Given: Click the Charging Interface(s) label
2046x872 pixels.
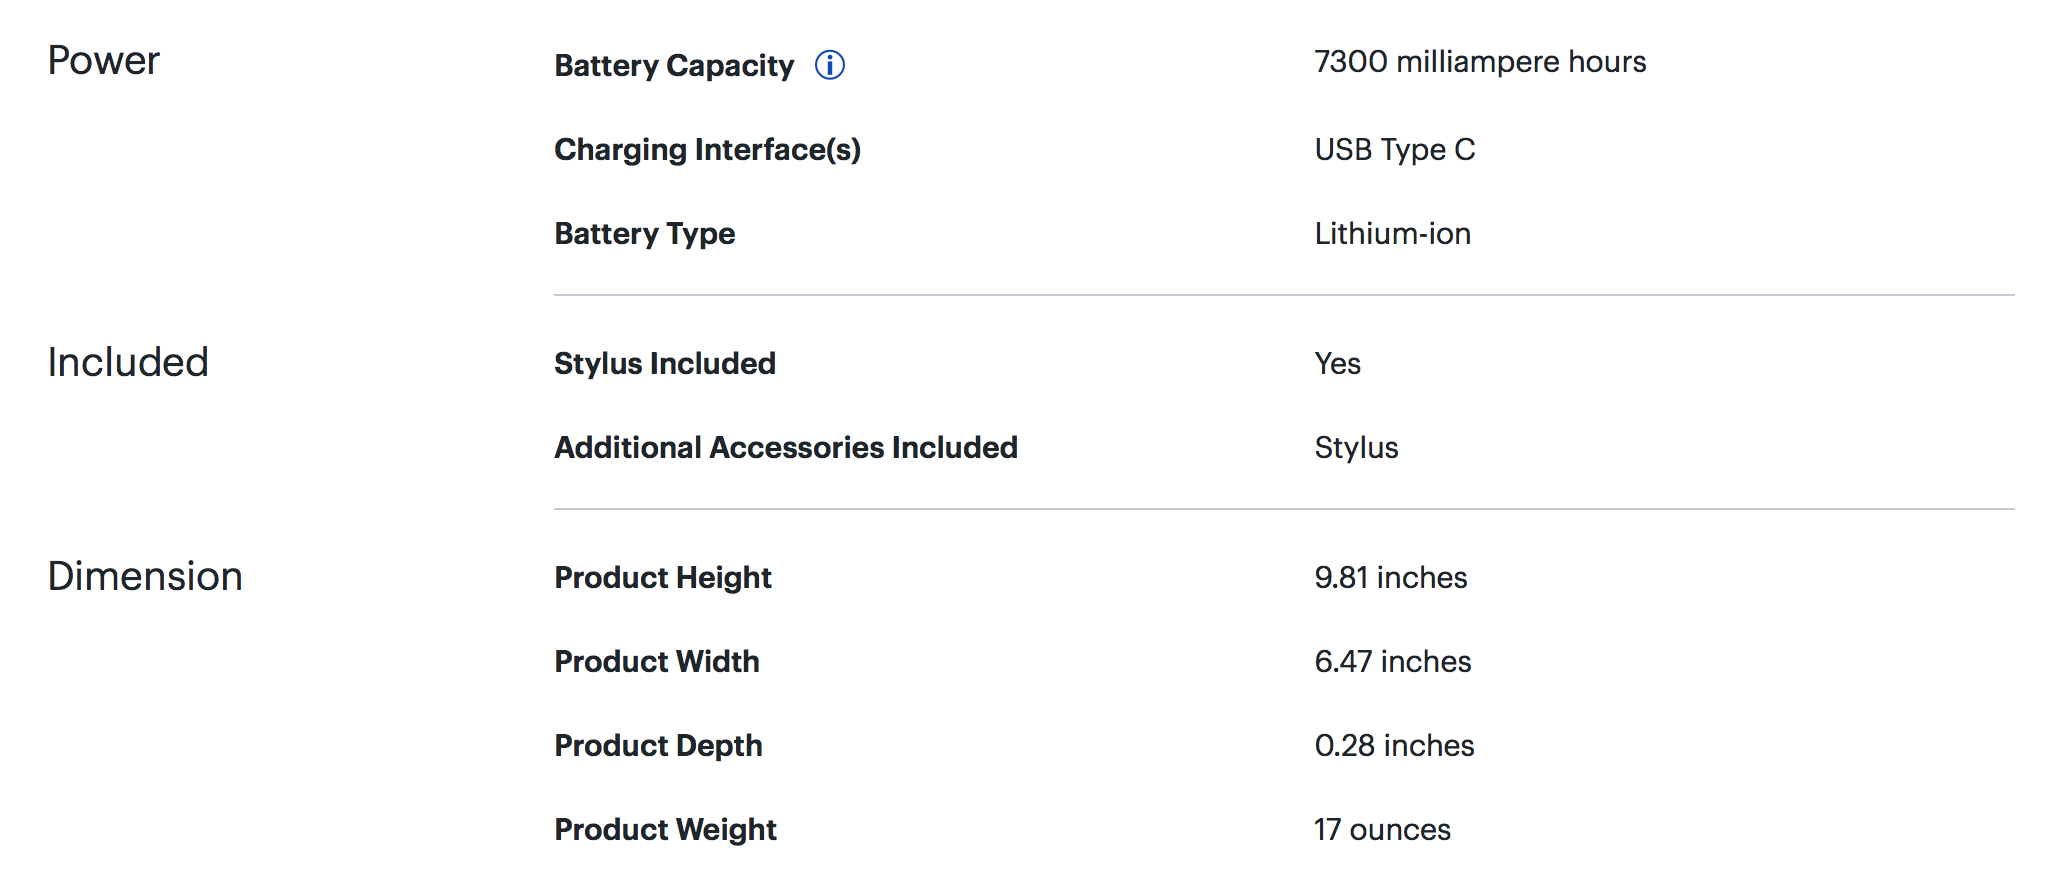Looking at the screenshot, I should click(707, 149).
